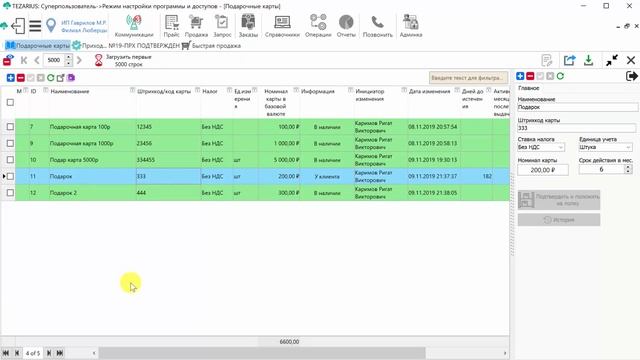Open the Дата изменения column filter

coord(457,90)
